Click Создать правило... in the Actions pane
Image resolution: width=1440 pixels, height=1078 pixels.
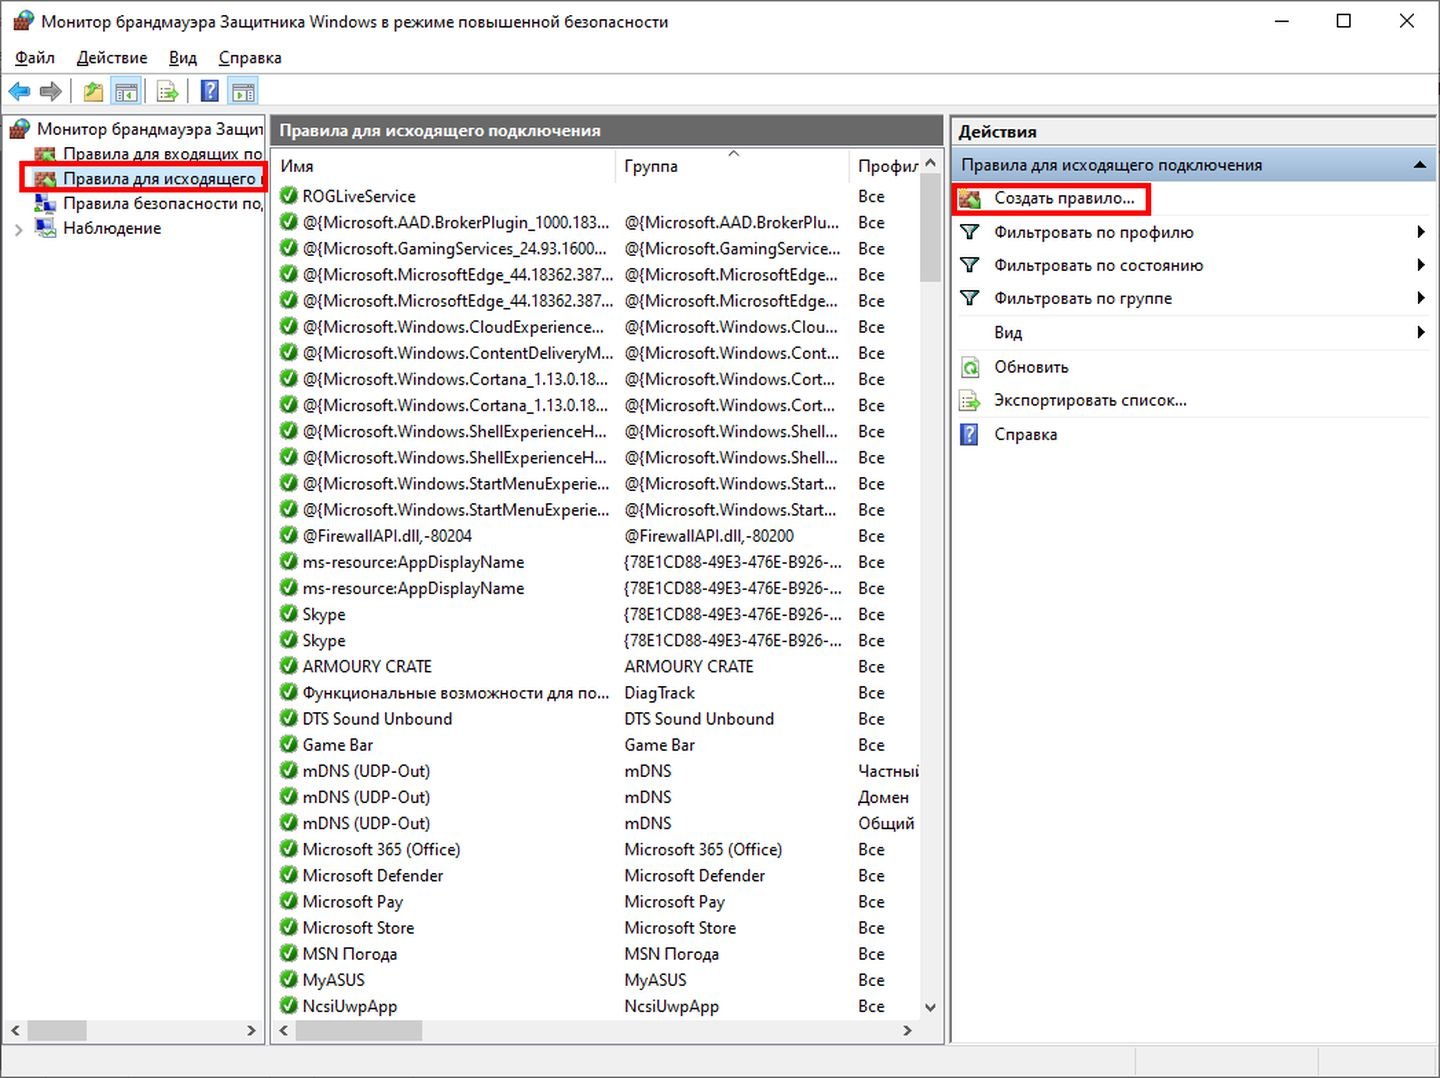pos(1064,198)
